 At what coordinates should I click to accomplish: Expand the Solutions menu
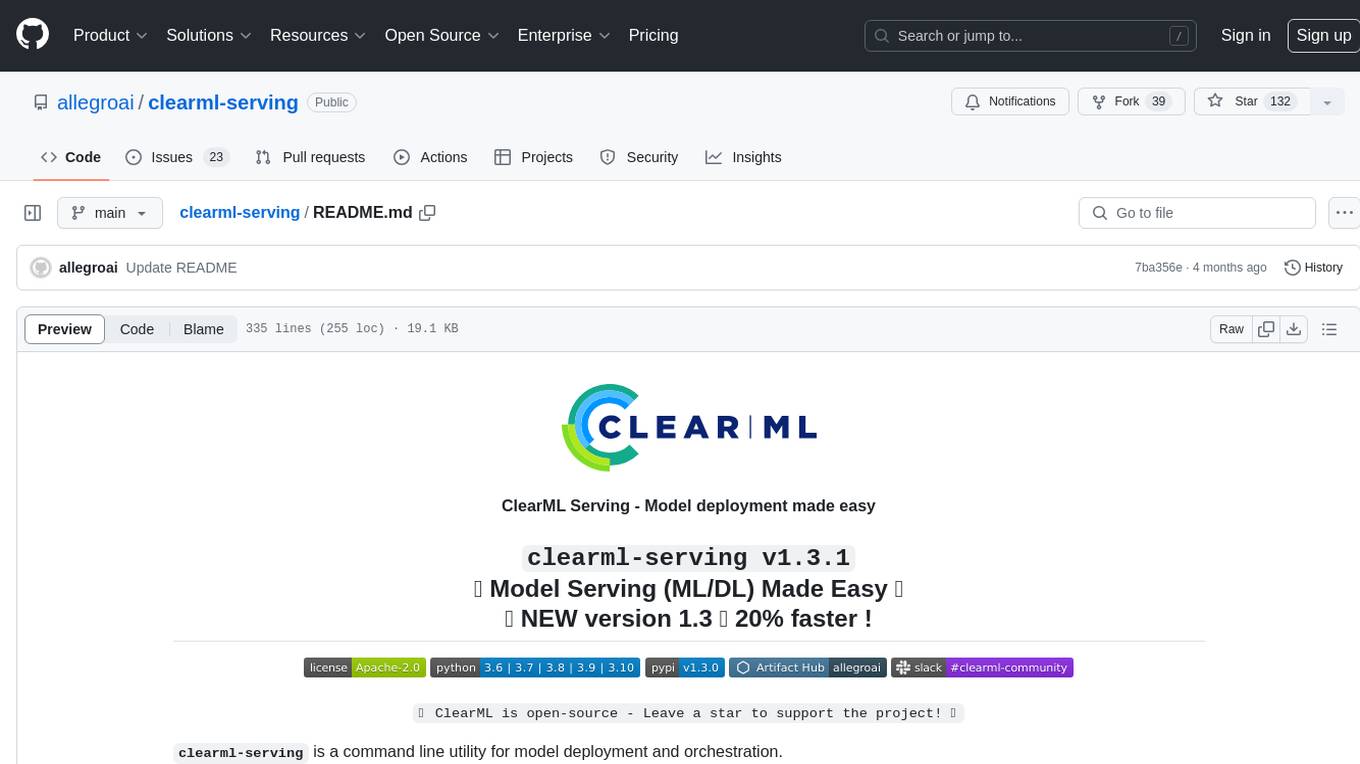pos(208,35)
